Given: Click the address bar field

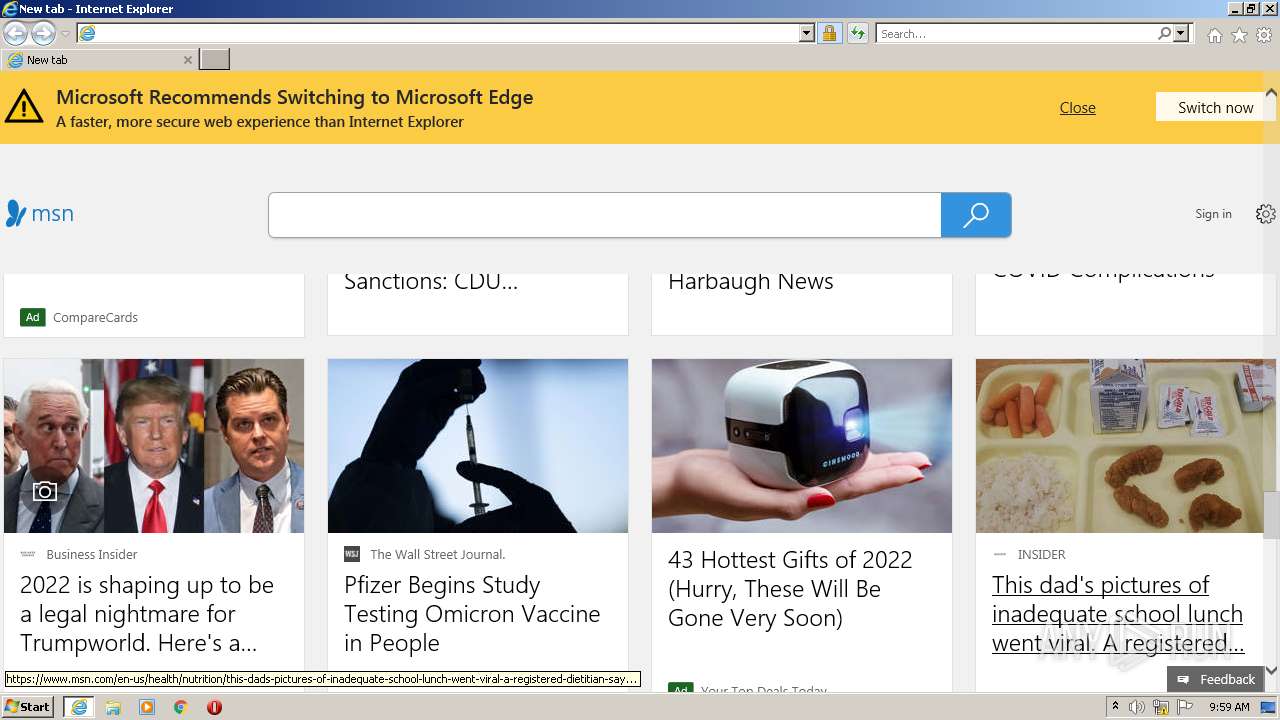Looking at the screenshot, I should point(438,34).
